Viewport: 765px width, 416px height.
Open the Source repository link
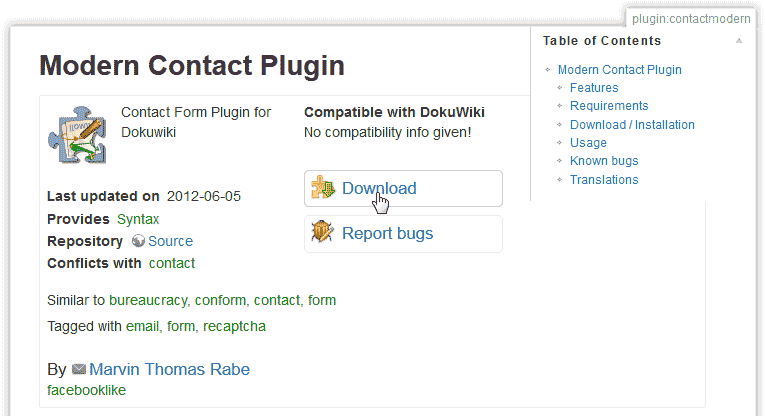point(170,241)
